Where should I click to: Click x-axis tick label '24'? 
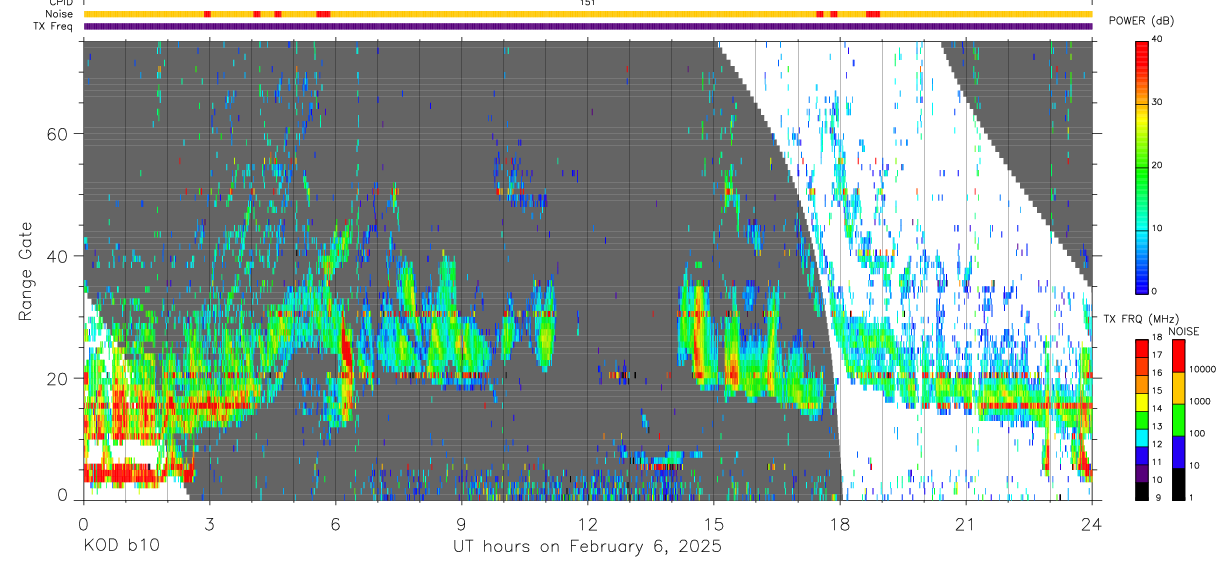1092,523
